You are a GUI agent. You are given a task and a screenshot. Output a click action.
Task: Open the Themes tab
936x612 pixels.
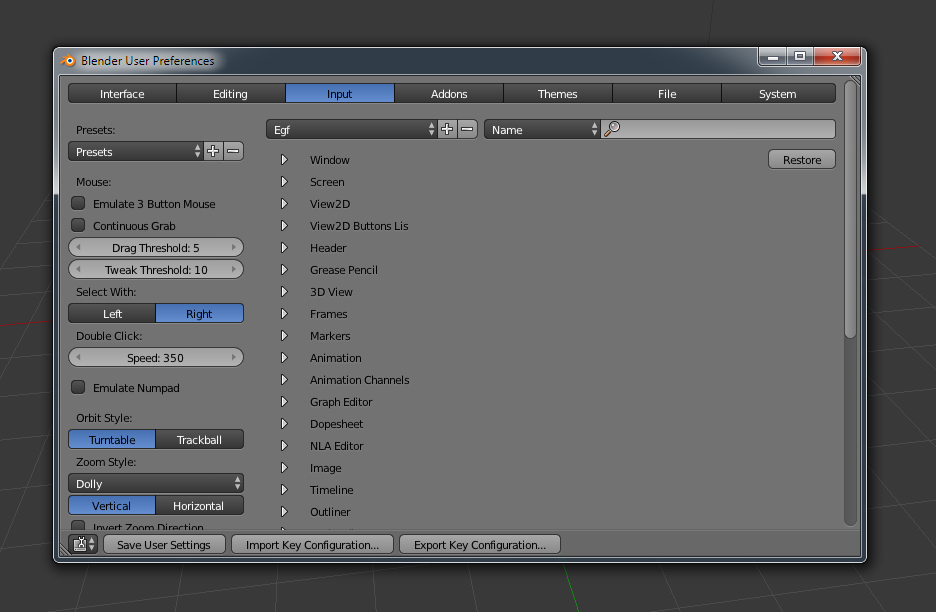558,94
